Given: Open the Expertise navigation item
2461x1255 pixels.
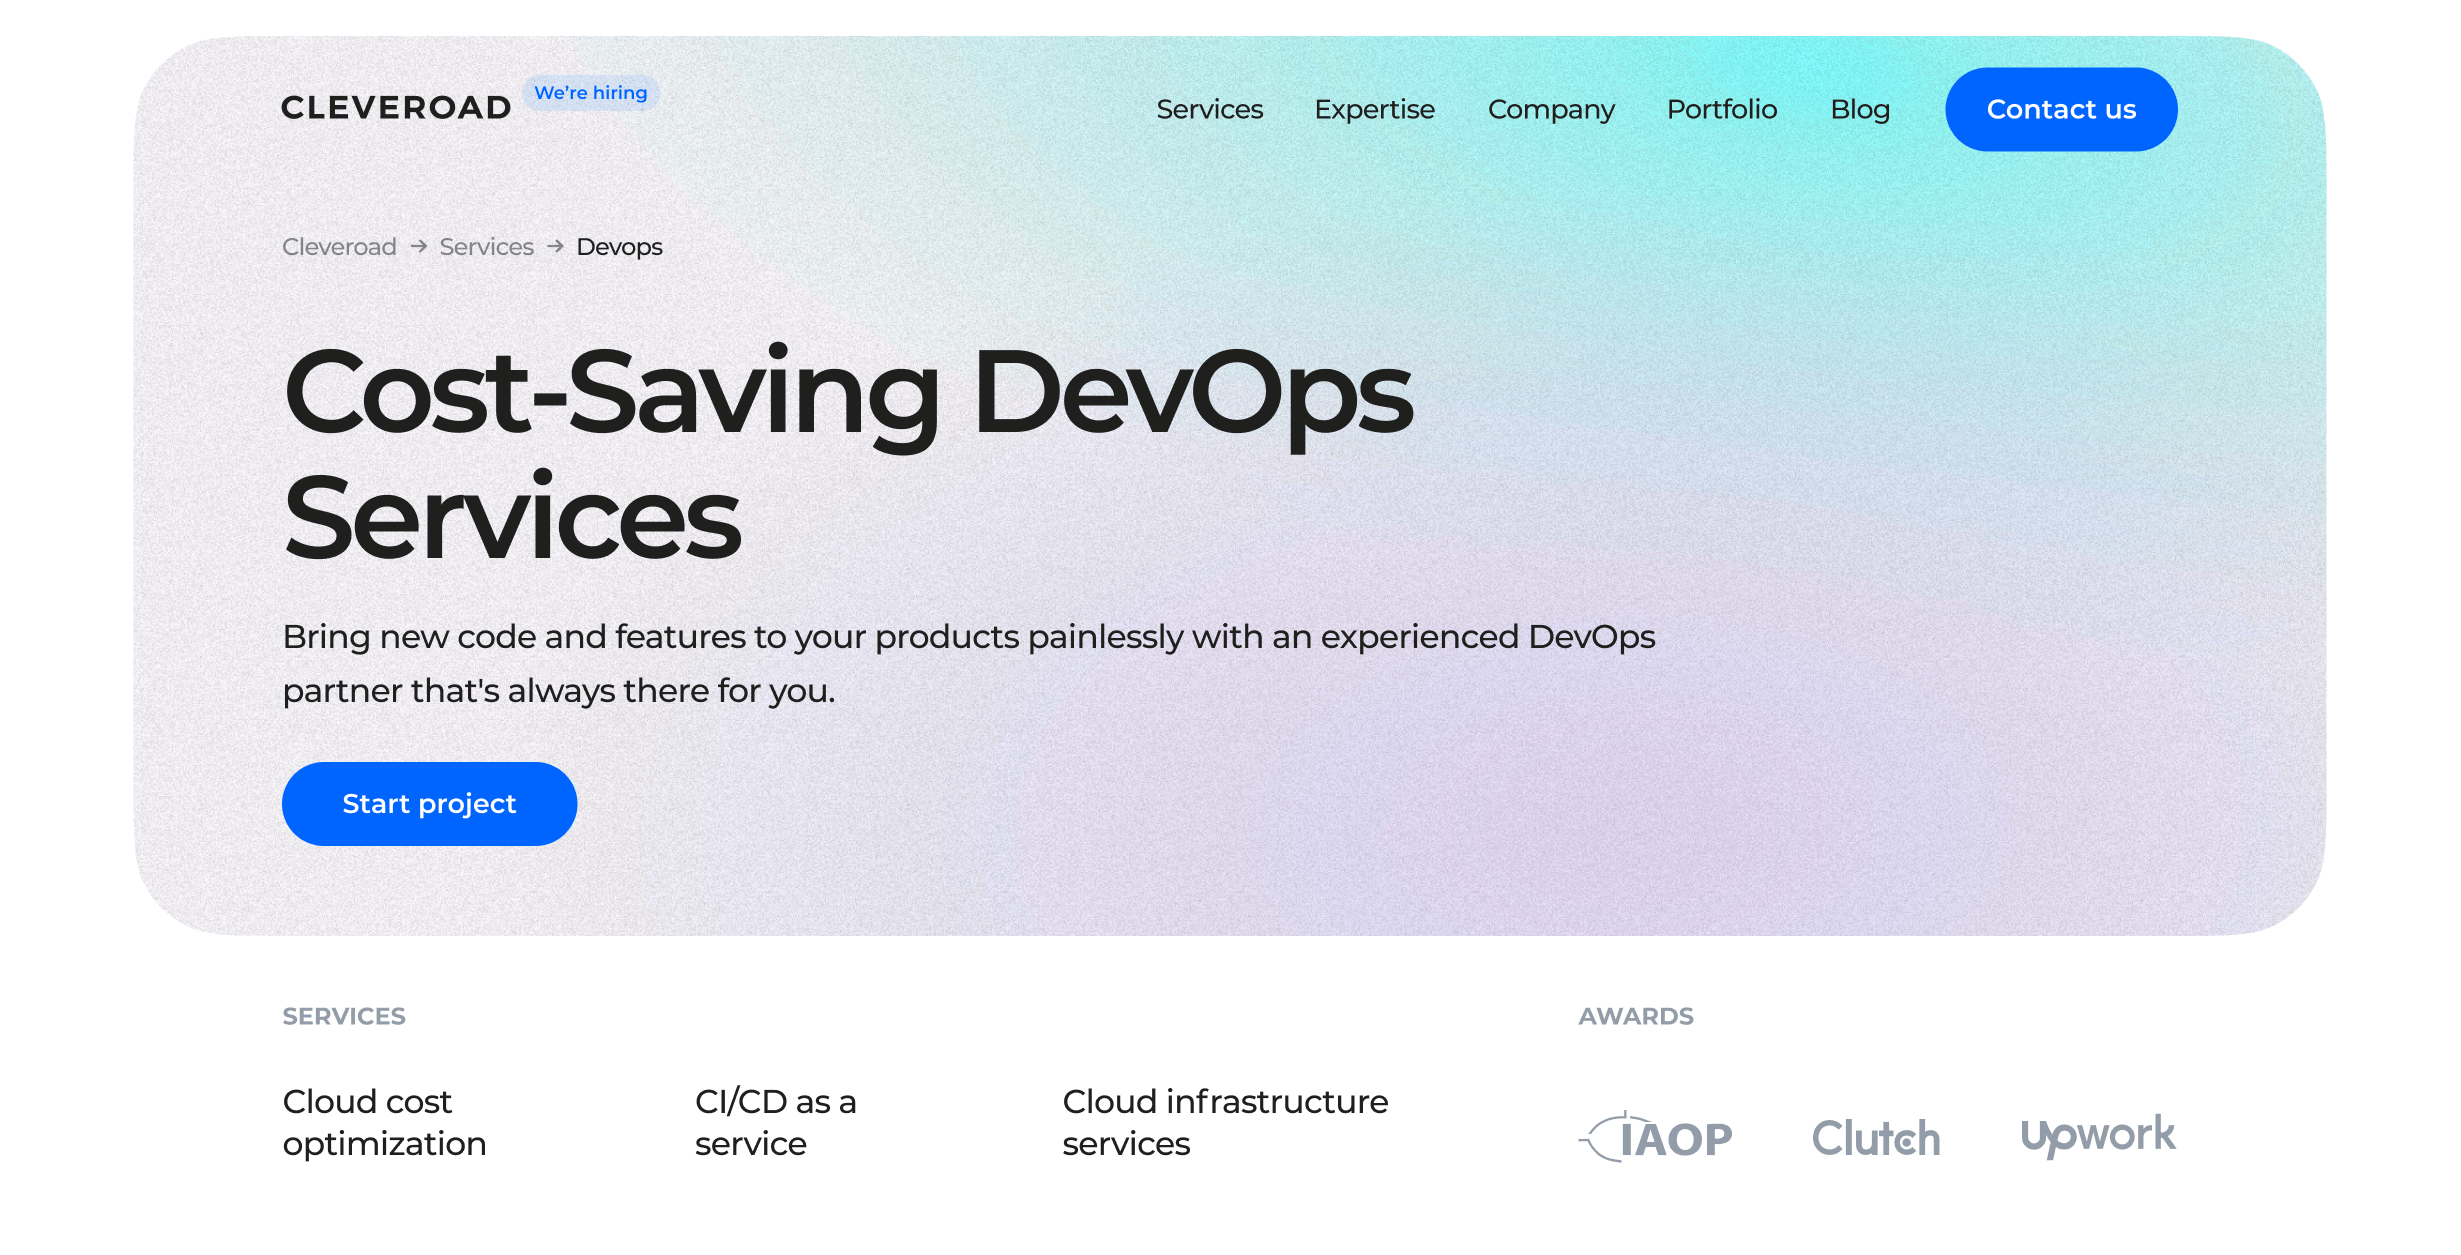Looking at the screenshot, I should pos(1374,109).
